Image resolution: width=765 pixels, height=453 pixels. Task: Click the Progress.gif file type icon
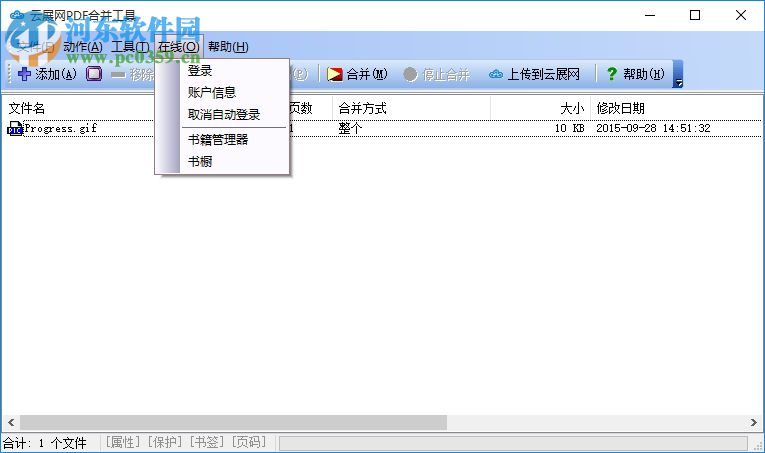(15, 128)
